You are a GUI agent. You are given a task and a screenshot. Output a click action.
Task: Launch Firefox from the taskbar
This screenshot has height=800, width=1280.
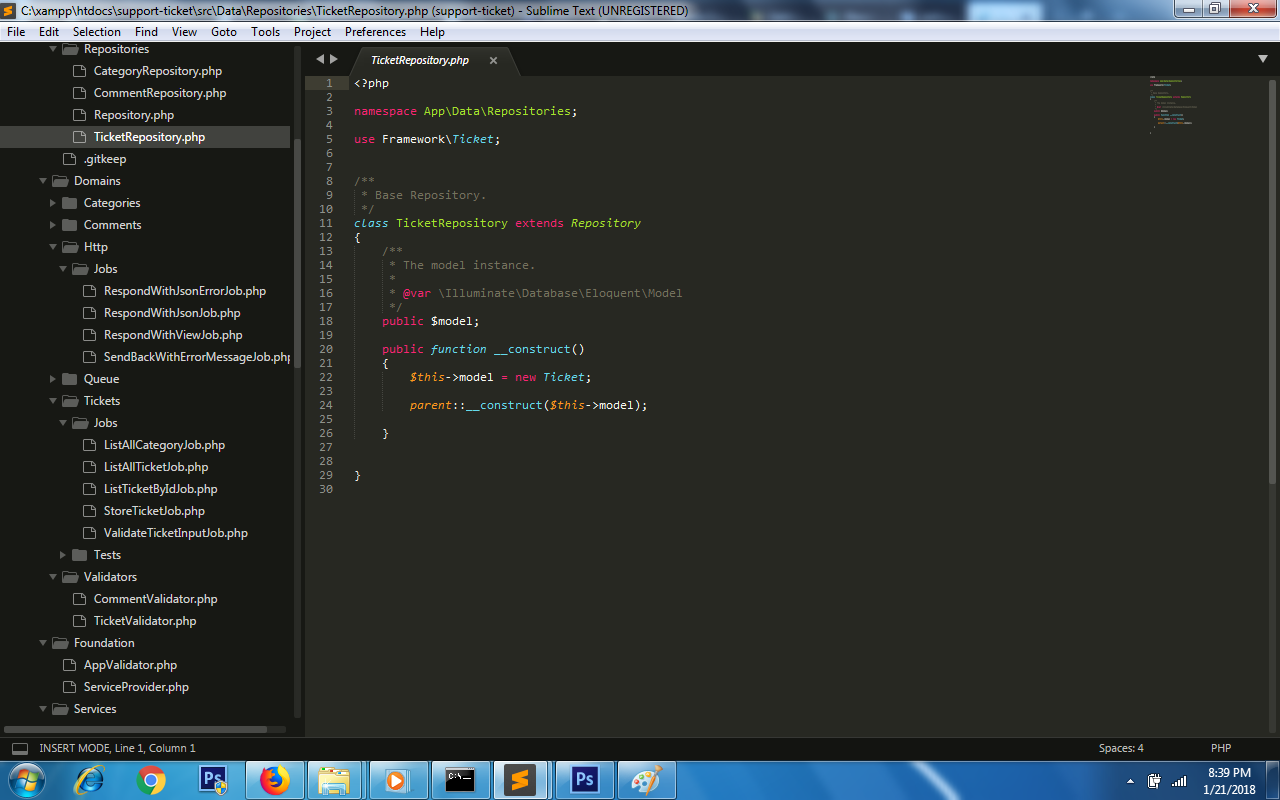click(x=274, y=780)
